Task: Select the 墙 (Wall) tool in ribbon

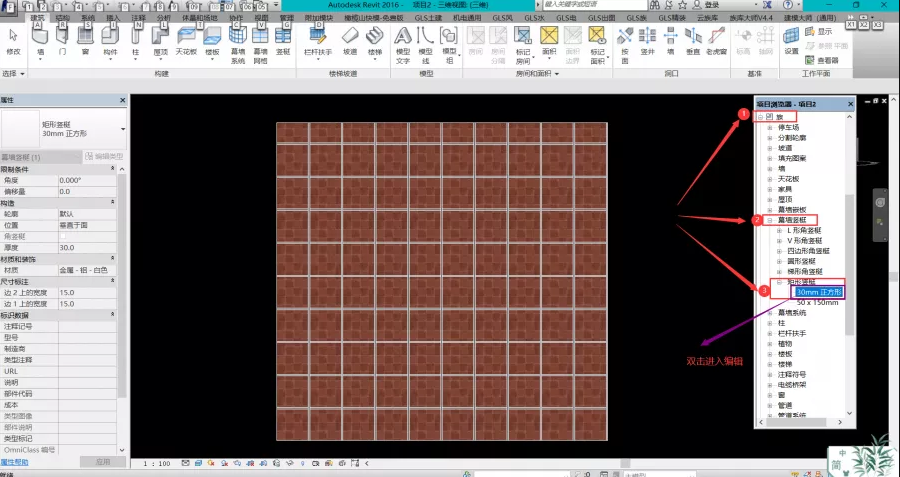Action: [40, 39]
